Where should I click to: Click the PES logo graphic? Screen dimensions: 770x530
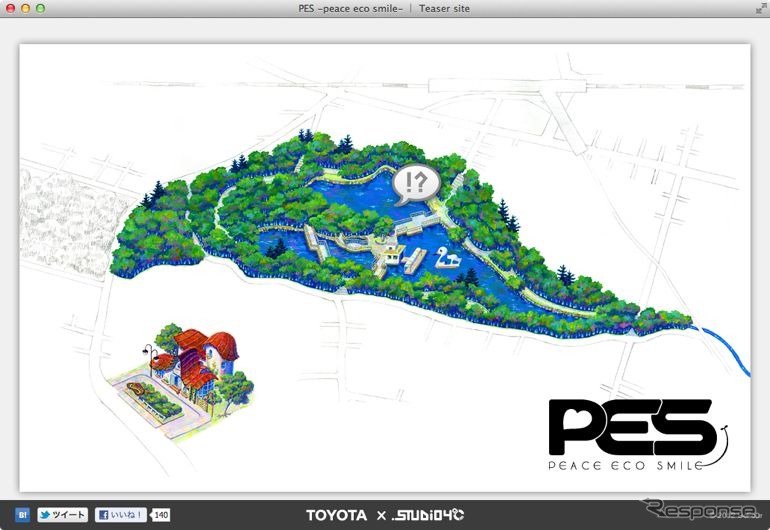629,426
